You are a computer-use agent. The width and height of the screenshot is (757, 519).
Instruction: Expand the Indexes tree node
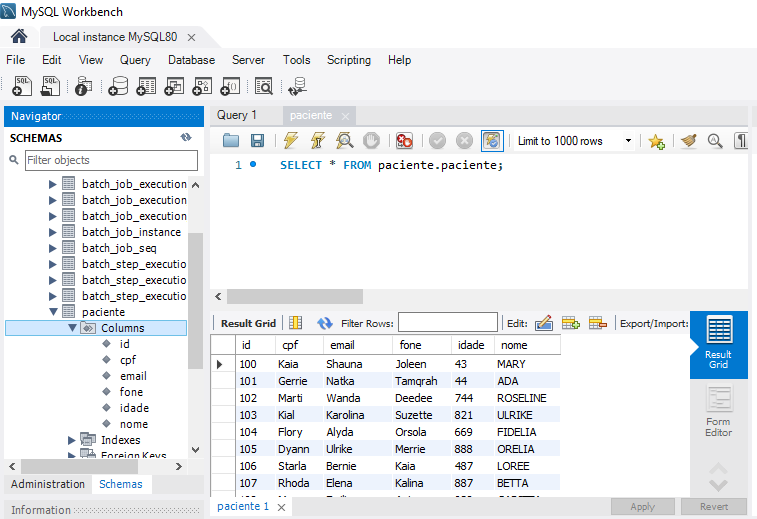point(71,440)
